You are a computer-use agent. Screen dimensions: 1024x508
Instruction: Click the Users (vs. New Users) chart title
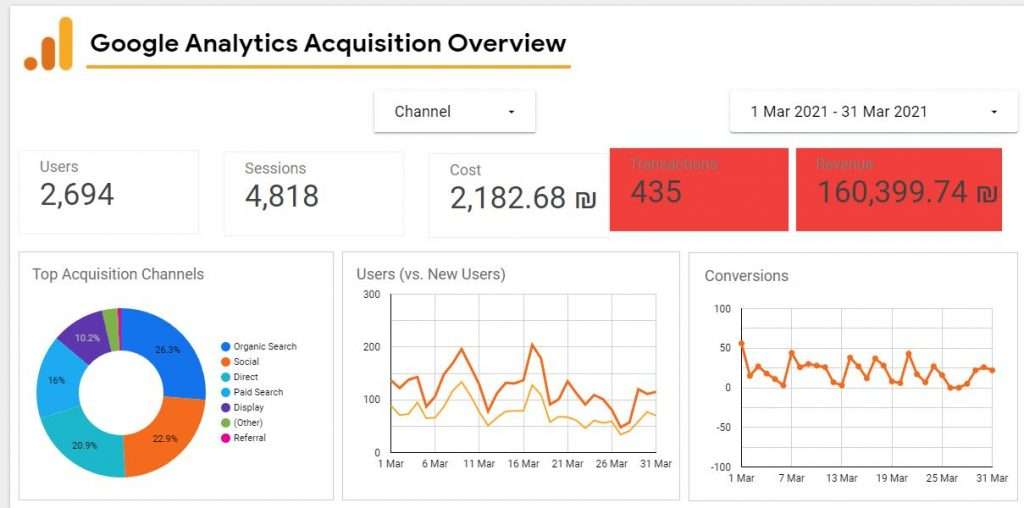point(431,274)
